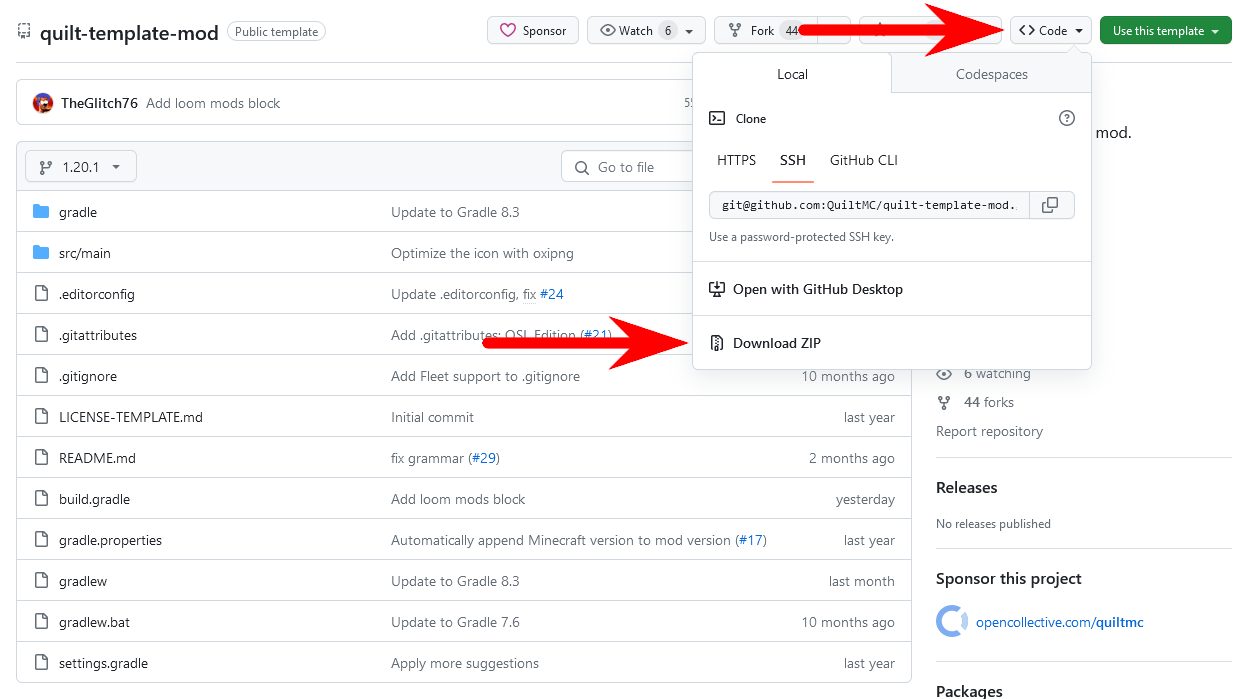Click the template repository icon beside repo name
The width and height of the screenshot is (1248, 699).
click(x=23, y=30)
